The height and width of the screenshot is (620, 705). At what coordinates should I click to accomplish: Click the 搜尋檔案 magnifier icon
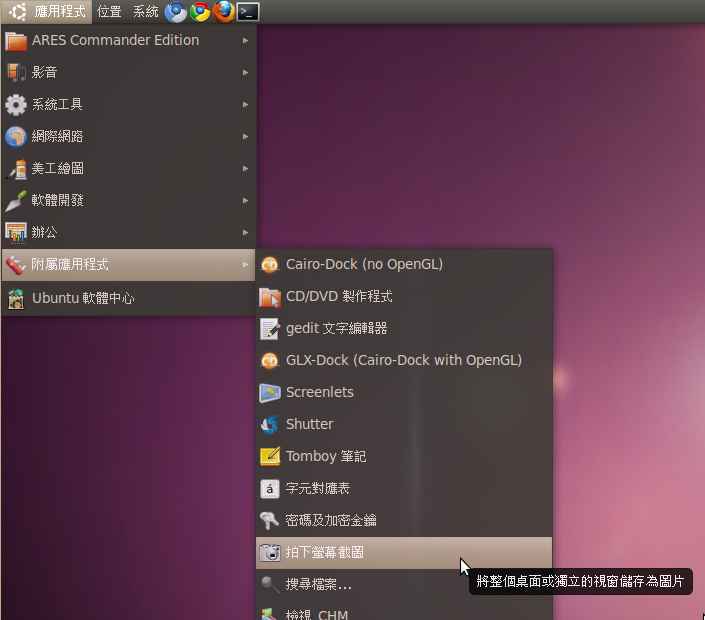(270, 585)
